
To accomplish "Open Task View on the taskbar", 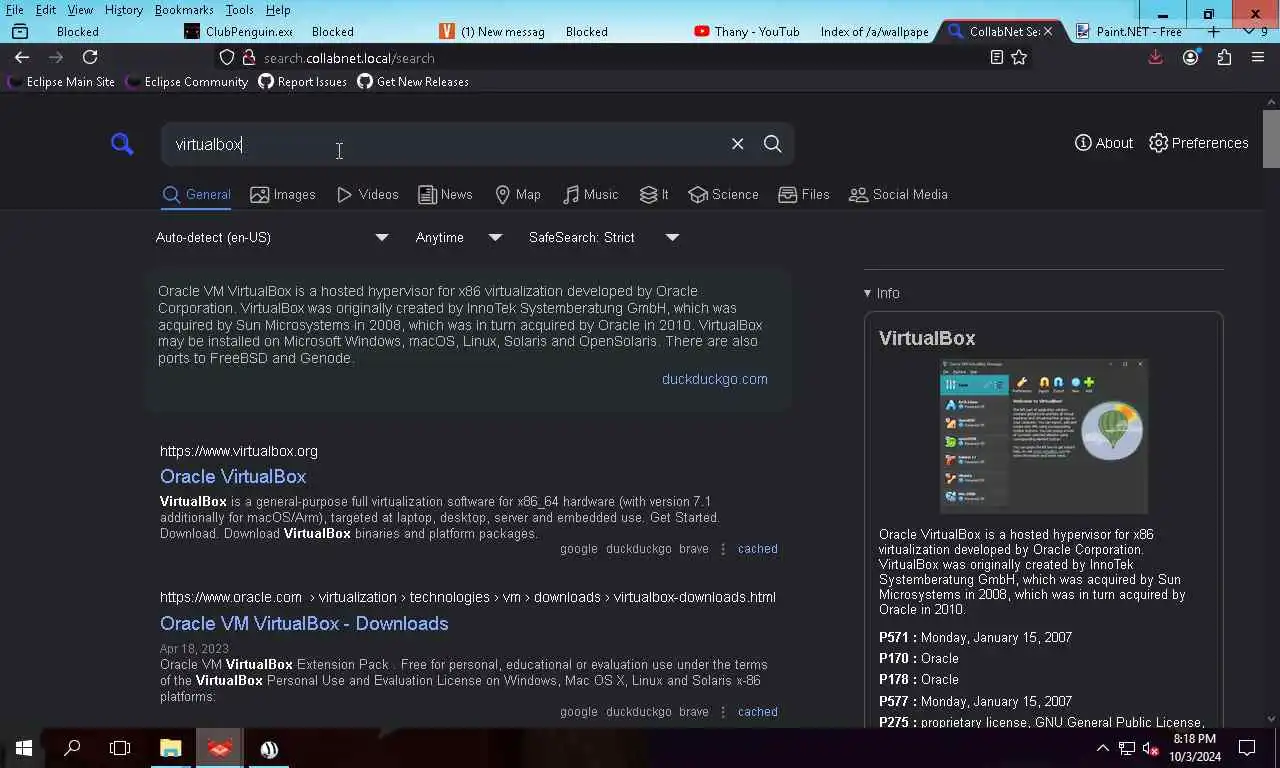I will point(120,748).
